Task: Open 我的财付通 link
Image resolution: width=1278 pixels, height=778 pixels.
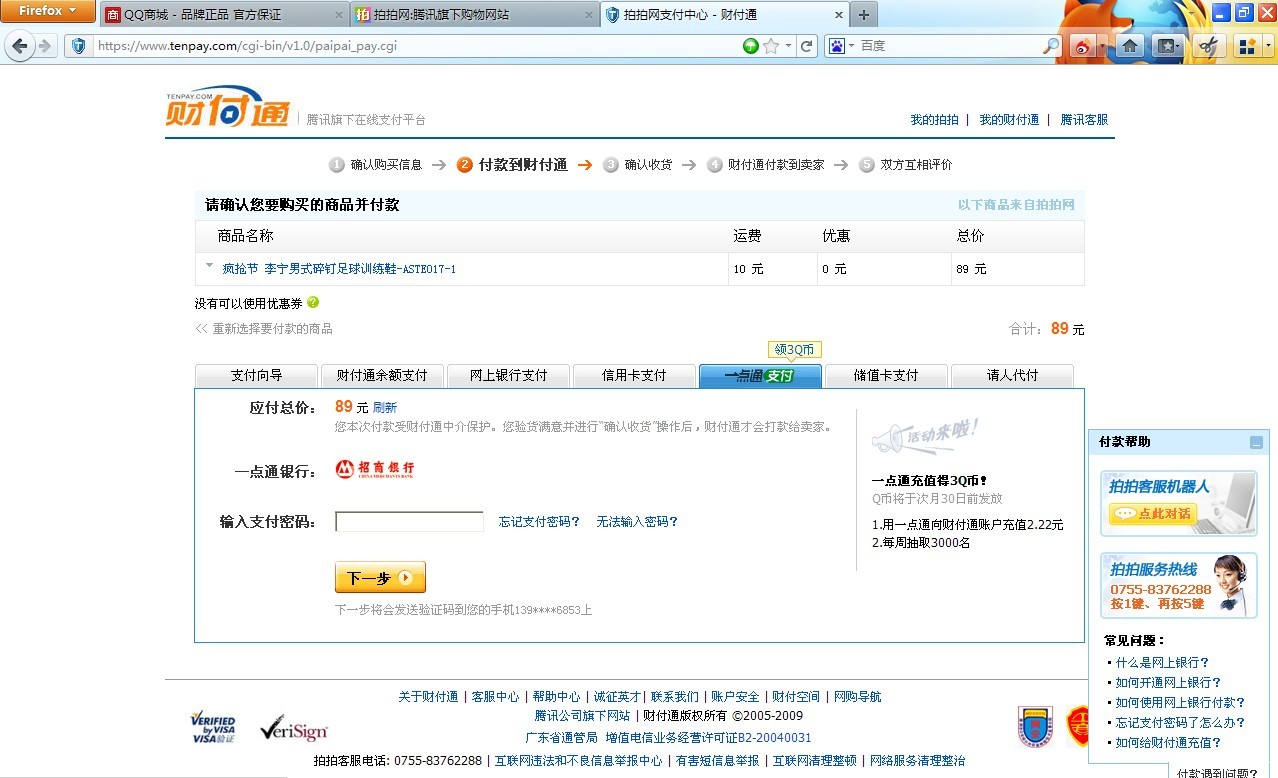Action: point(1009,120)
